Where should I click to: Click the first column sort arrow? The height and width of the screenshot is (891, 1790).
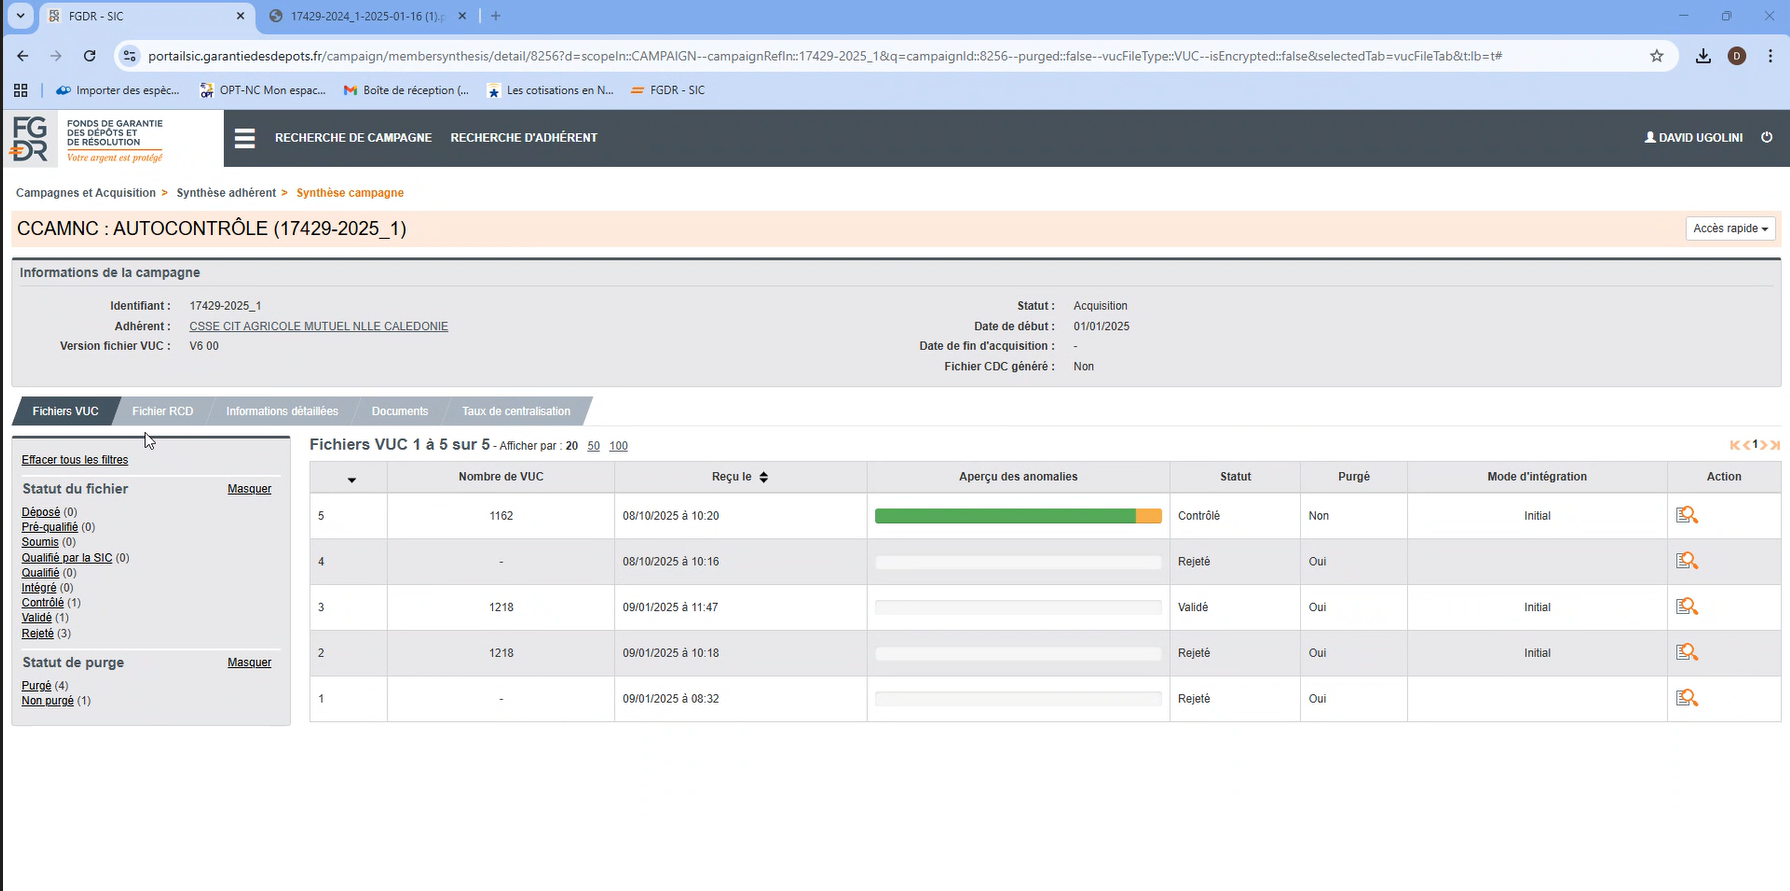click(352, 480)
